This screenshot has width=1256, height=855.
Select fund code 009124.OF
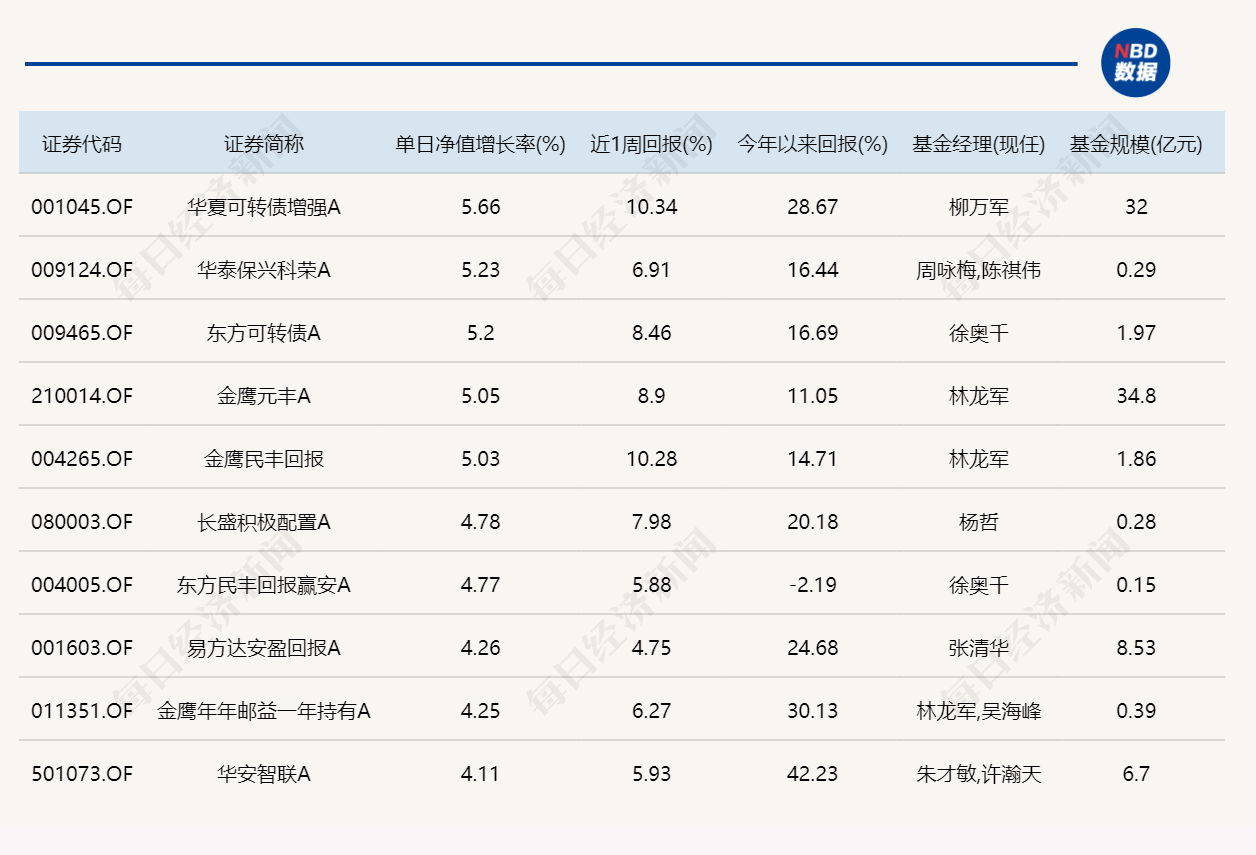pos(82,270)
